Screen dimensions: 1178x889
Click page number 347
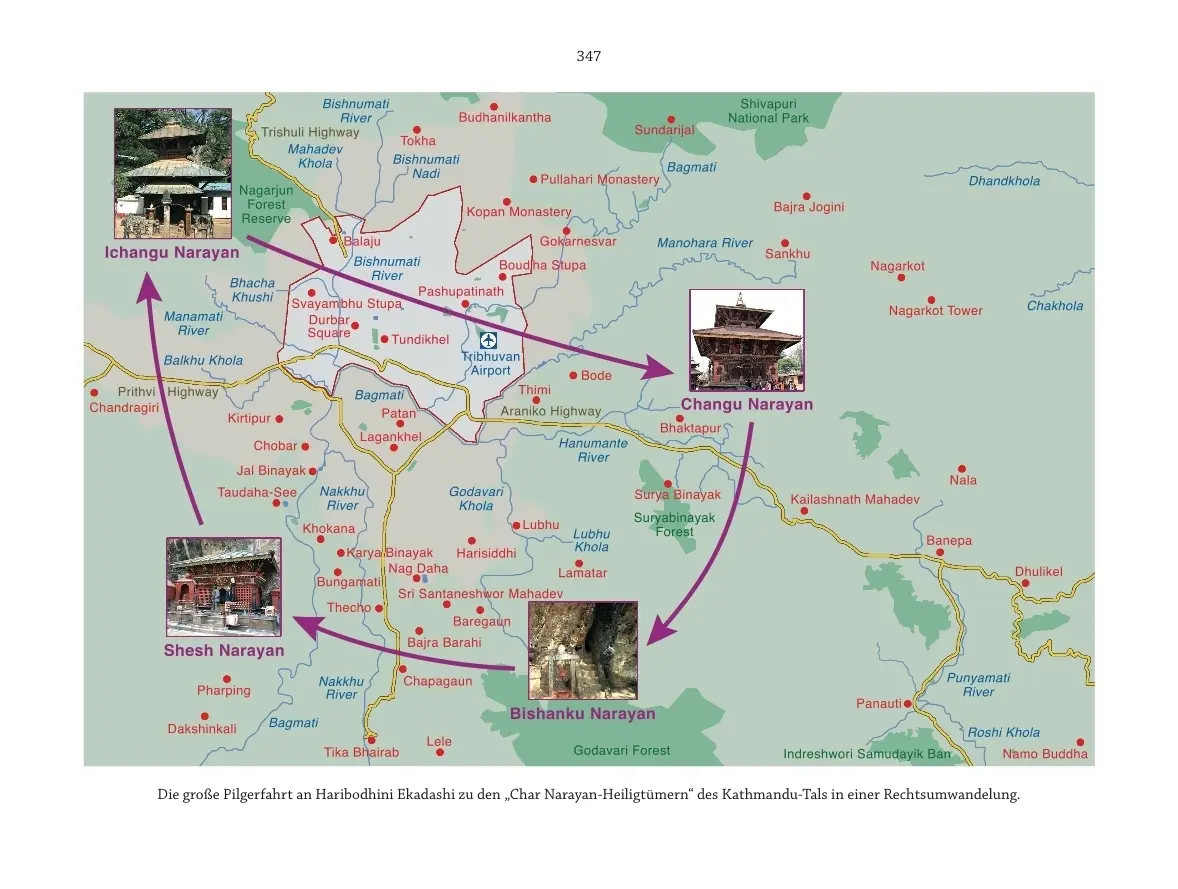(x=588, y=56)
